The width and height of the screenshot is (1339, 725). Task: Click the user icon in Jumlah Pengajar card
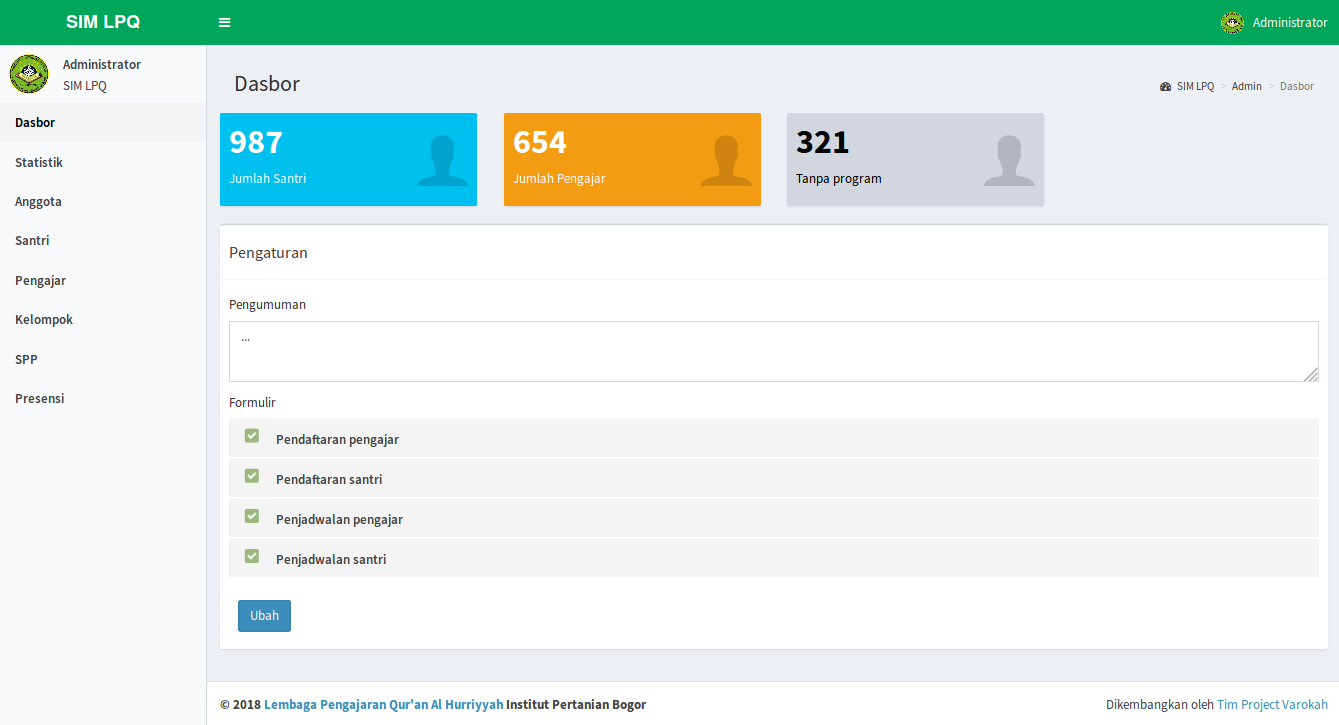coord(726,160)
